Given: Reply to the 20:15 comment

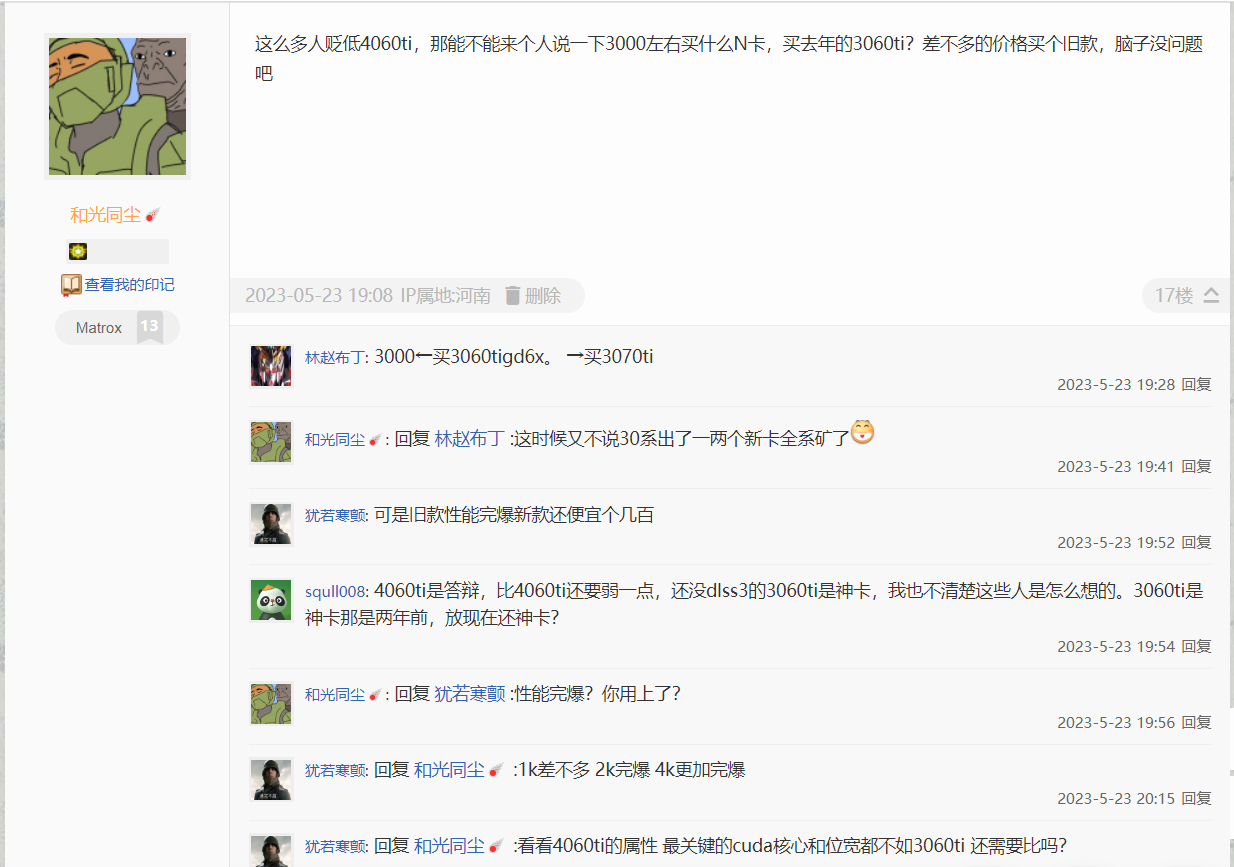Looking at the screenshot, I should tap(1196, 798).
